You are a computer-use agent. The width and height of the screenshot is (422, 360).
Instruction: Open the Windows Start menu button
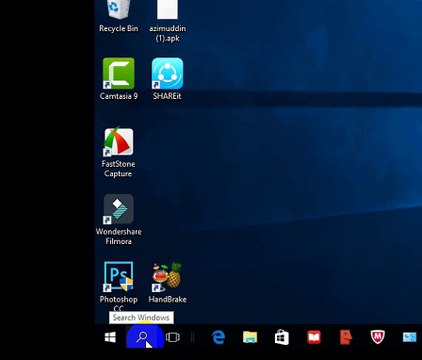pos(110,337)
